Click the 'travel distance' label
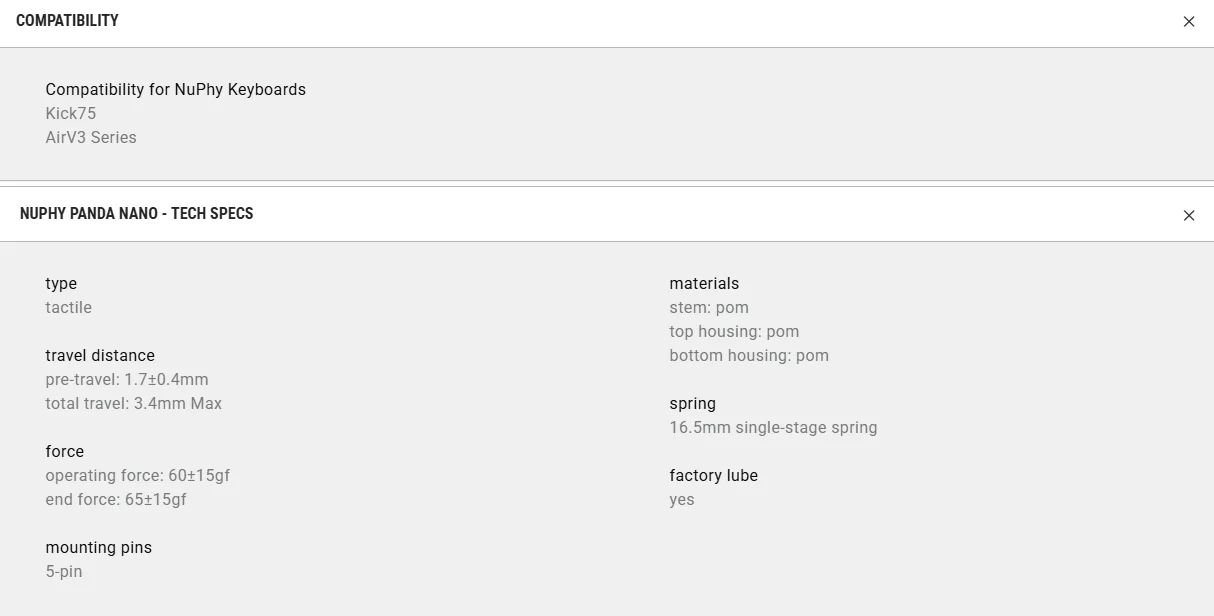The image size is (1214, 616). pos(100,355)
